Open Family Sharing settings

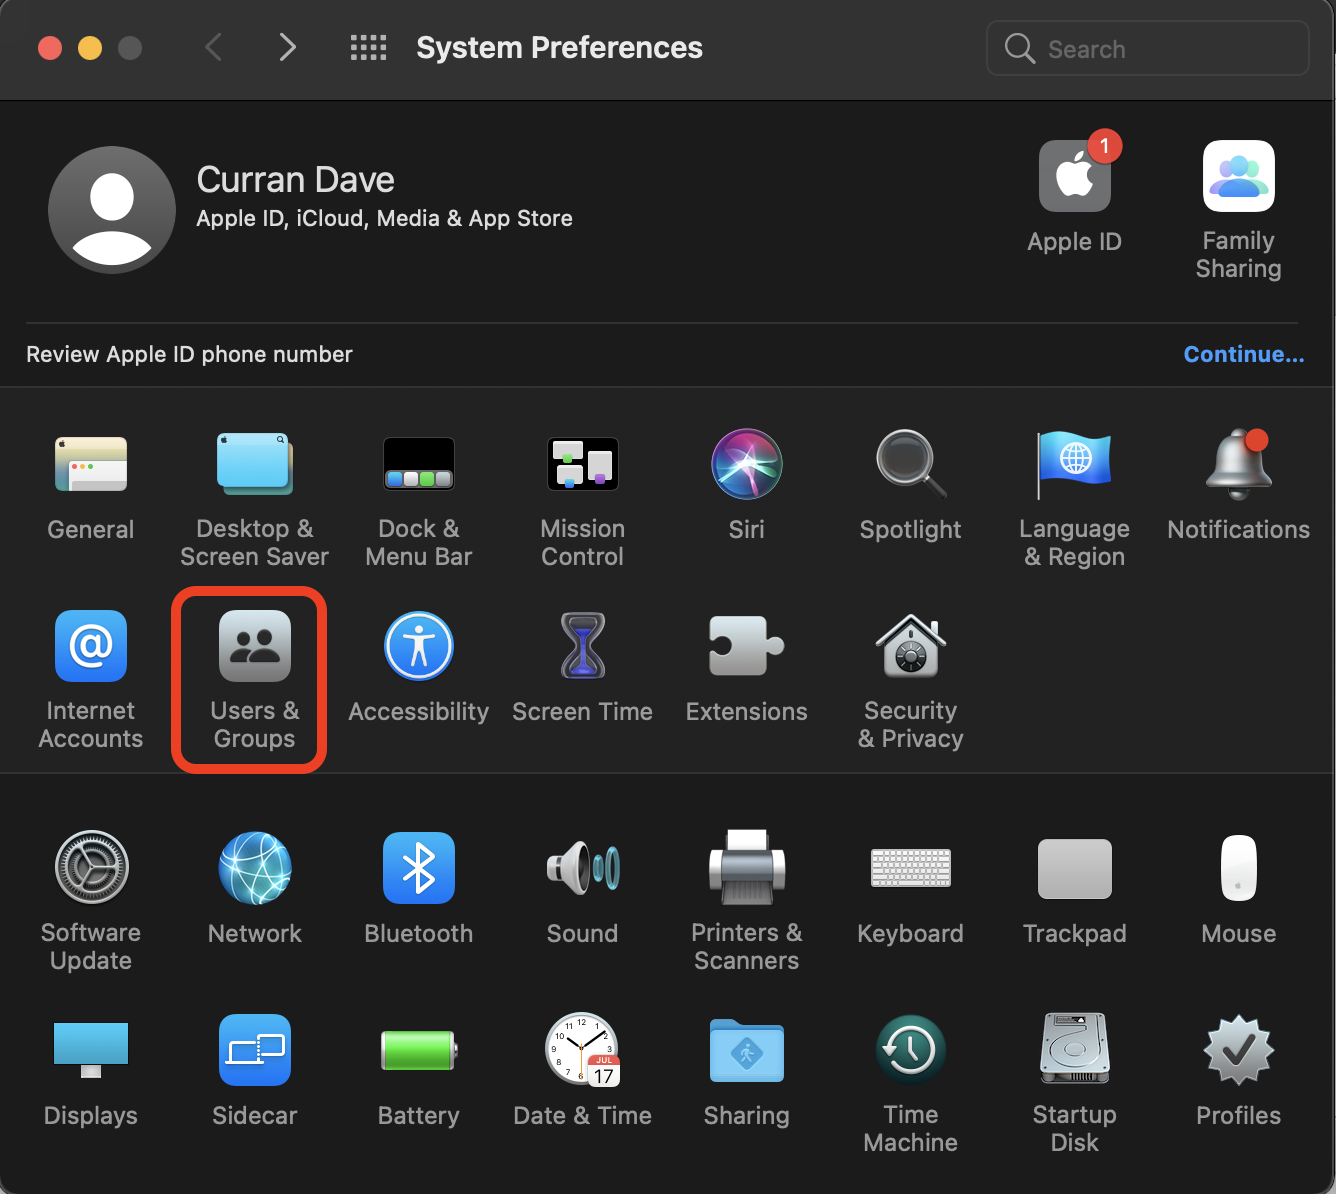[x=1238, y=177]
